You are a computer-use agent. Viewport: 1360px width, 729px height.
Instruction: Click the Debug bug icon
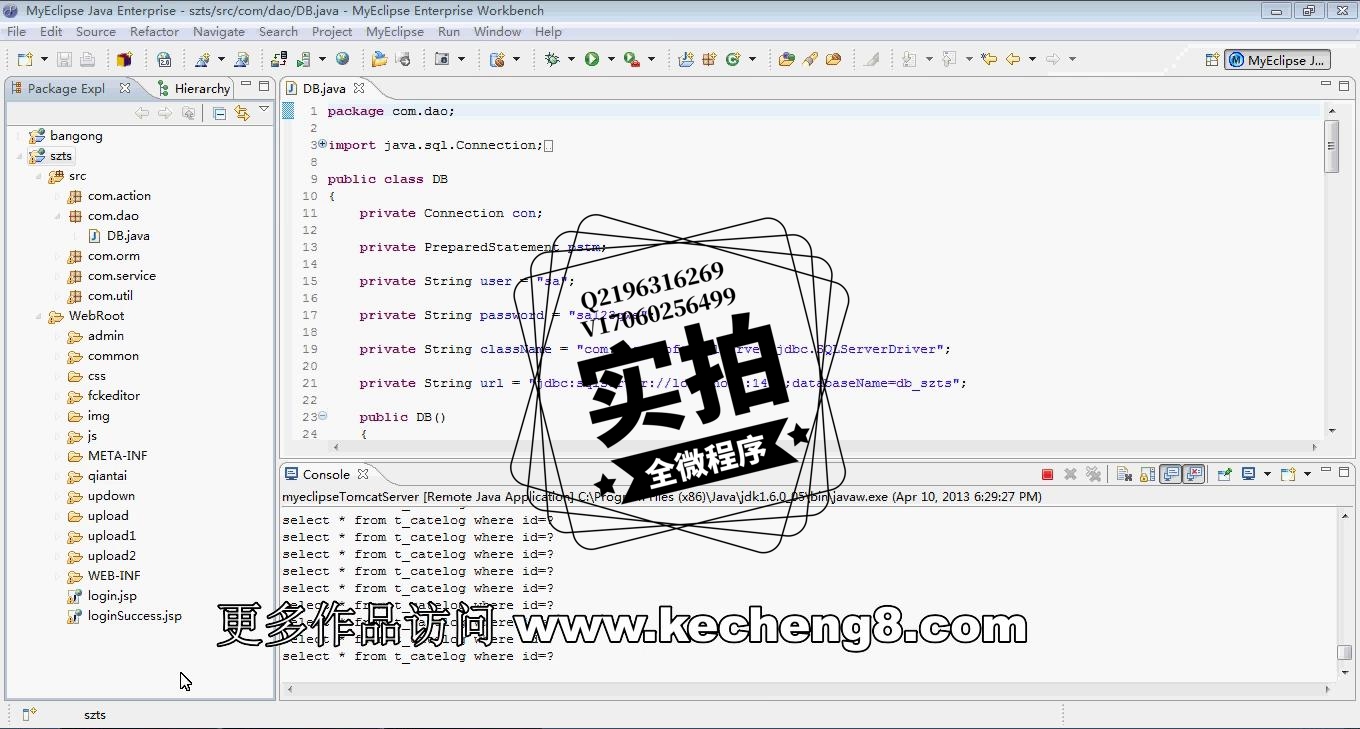point(552,59)
